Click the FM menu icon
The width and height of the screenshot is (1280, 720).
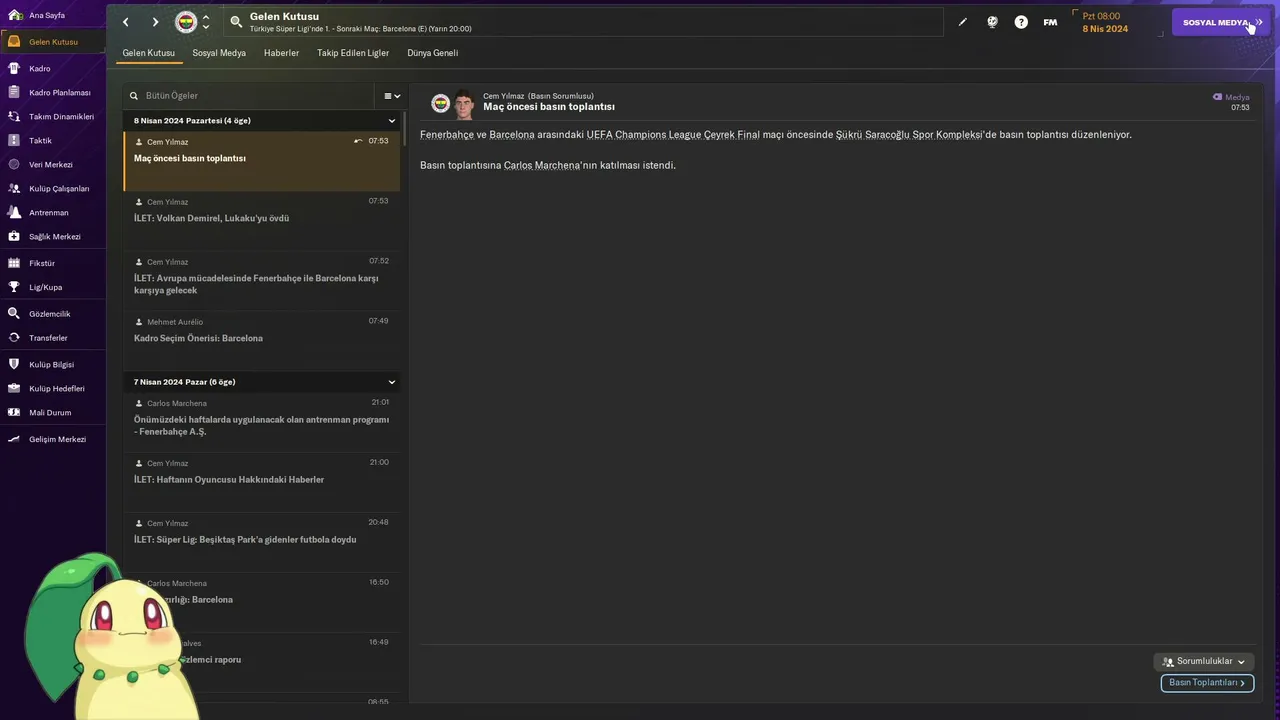coord(1050,22)
